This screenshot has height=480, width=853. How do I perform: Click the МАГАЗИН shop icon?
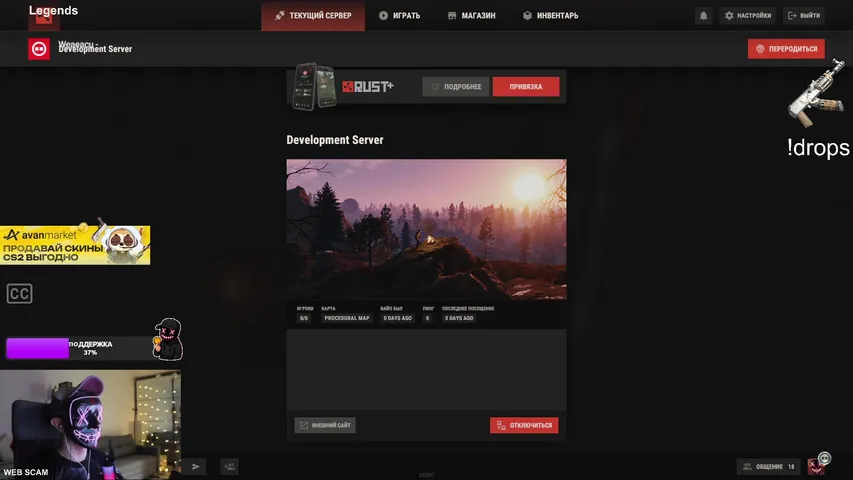tap(452, 15)
